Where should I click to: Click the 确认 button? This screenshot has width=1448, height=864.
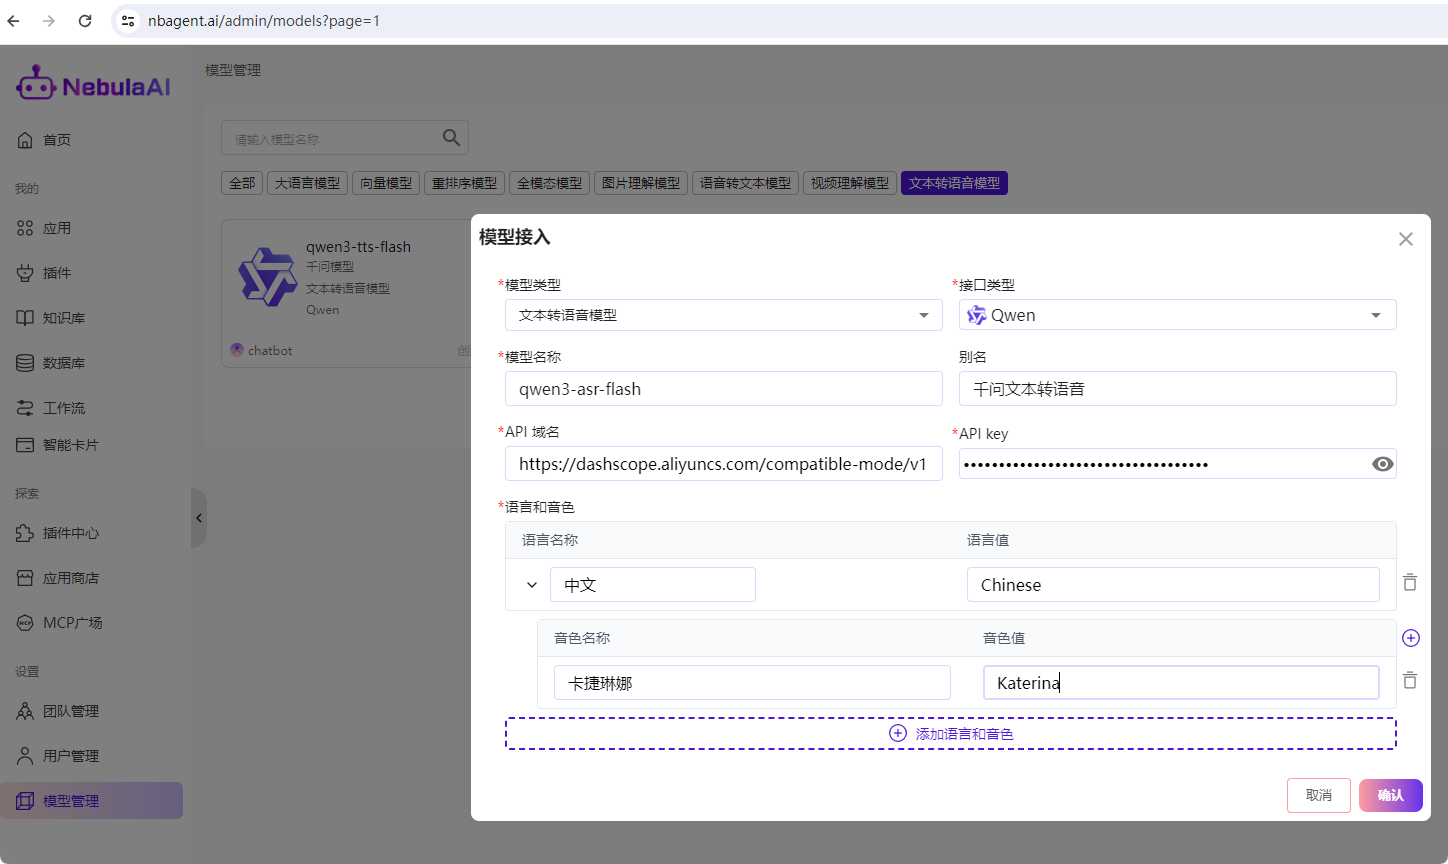point(1390,795)
